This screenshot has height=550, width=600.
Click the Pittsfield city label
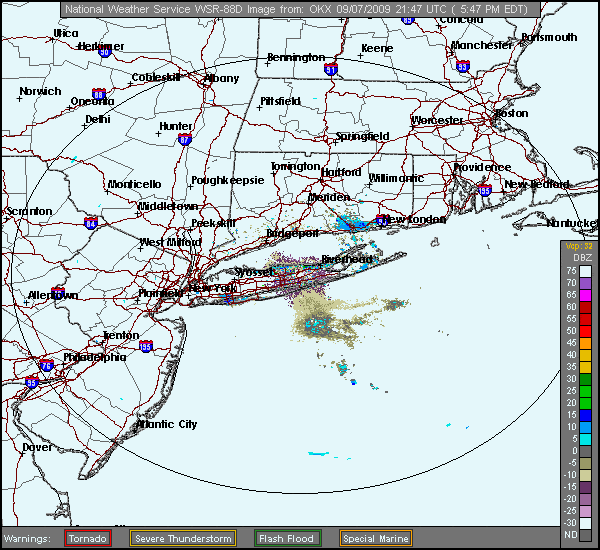(x=280, y=101)
